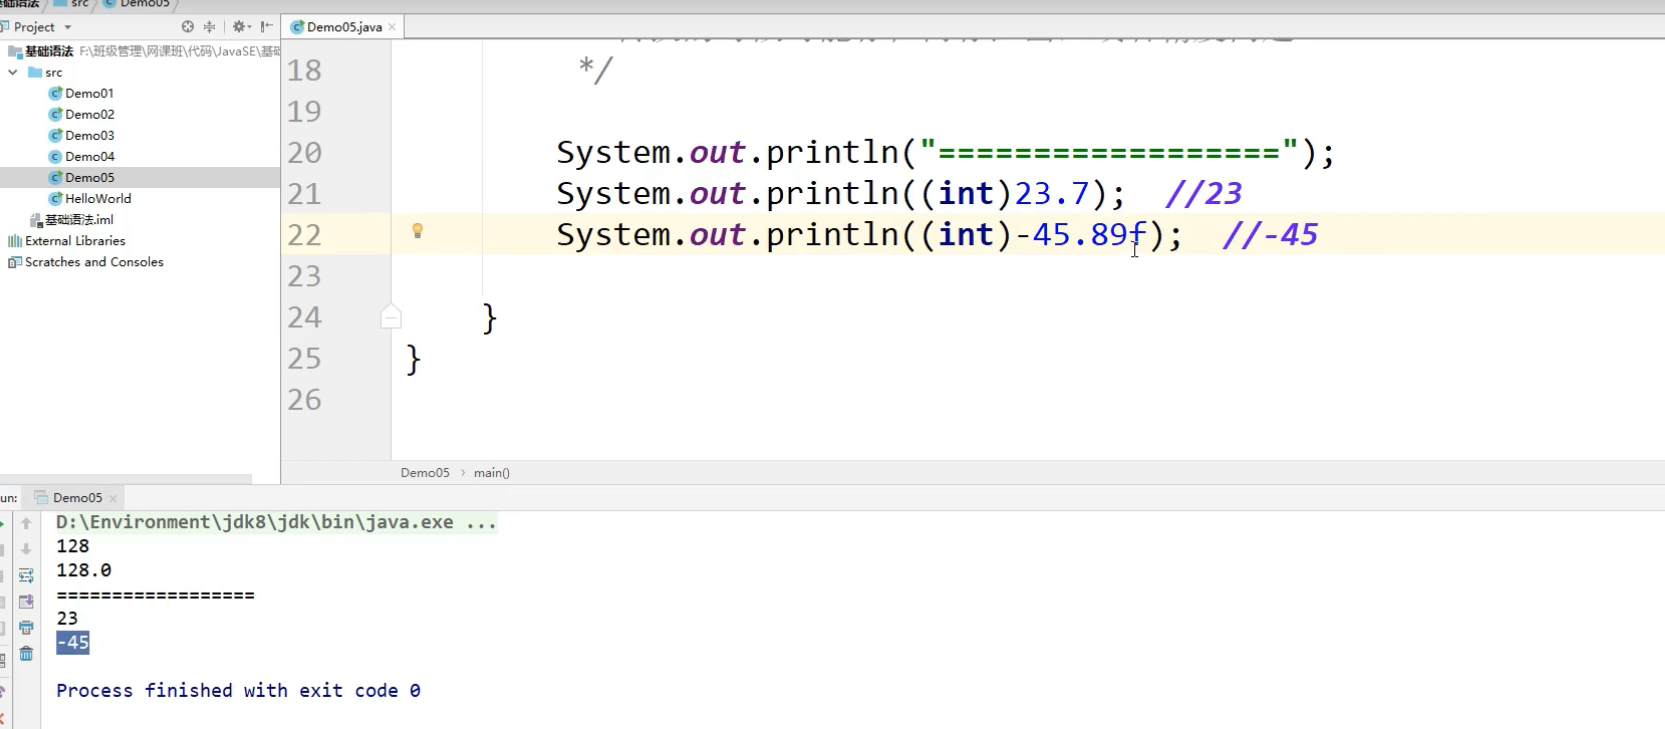The height and width of the screenshot is (729, 1665).
Task: Click the yellow lightbulb on line 22
Action: click(418, 231)
